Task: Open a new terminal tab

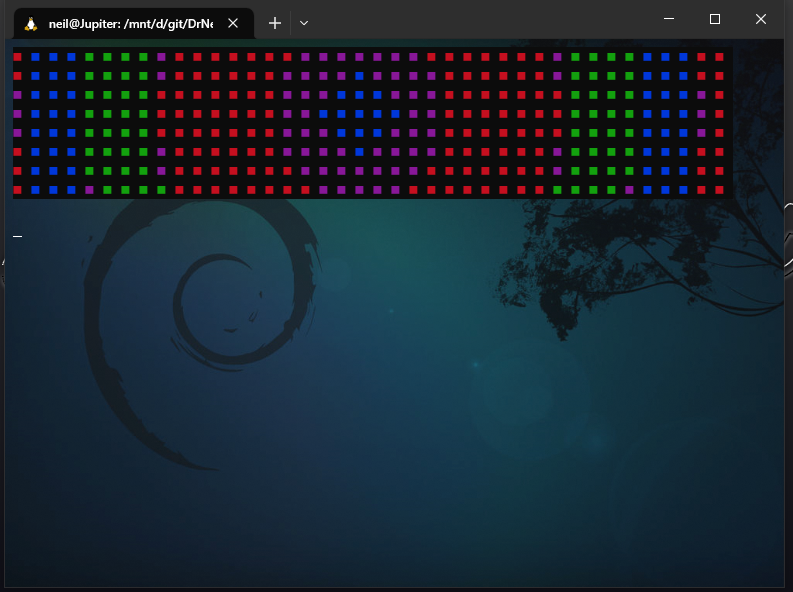Action: click(275, 23)
